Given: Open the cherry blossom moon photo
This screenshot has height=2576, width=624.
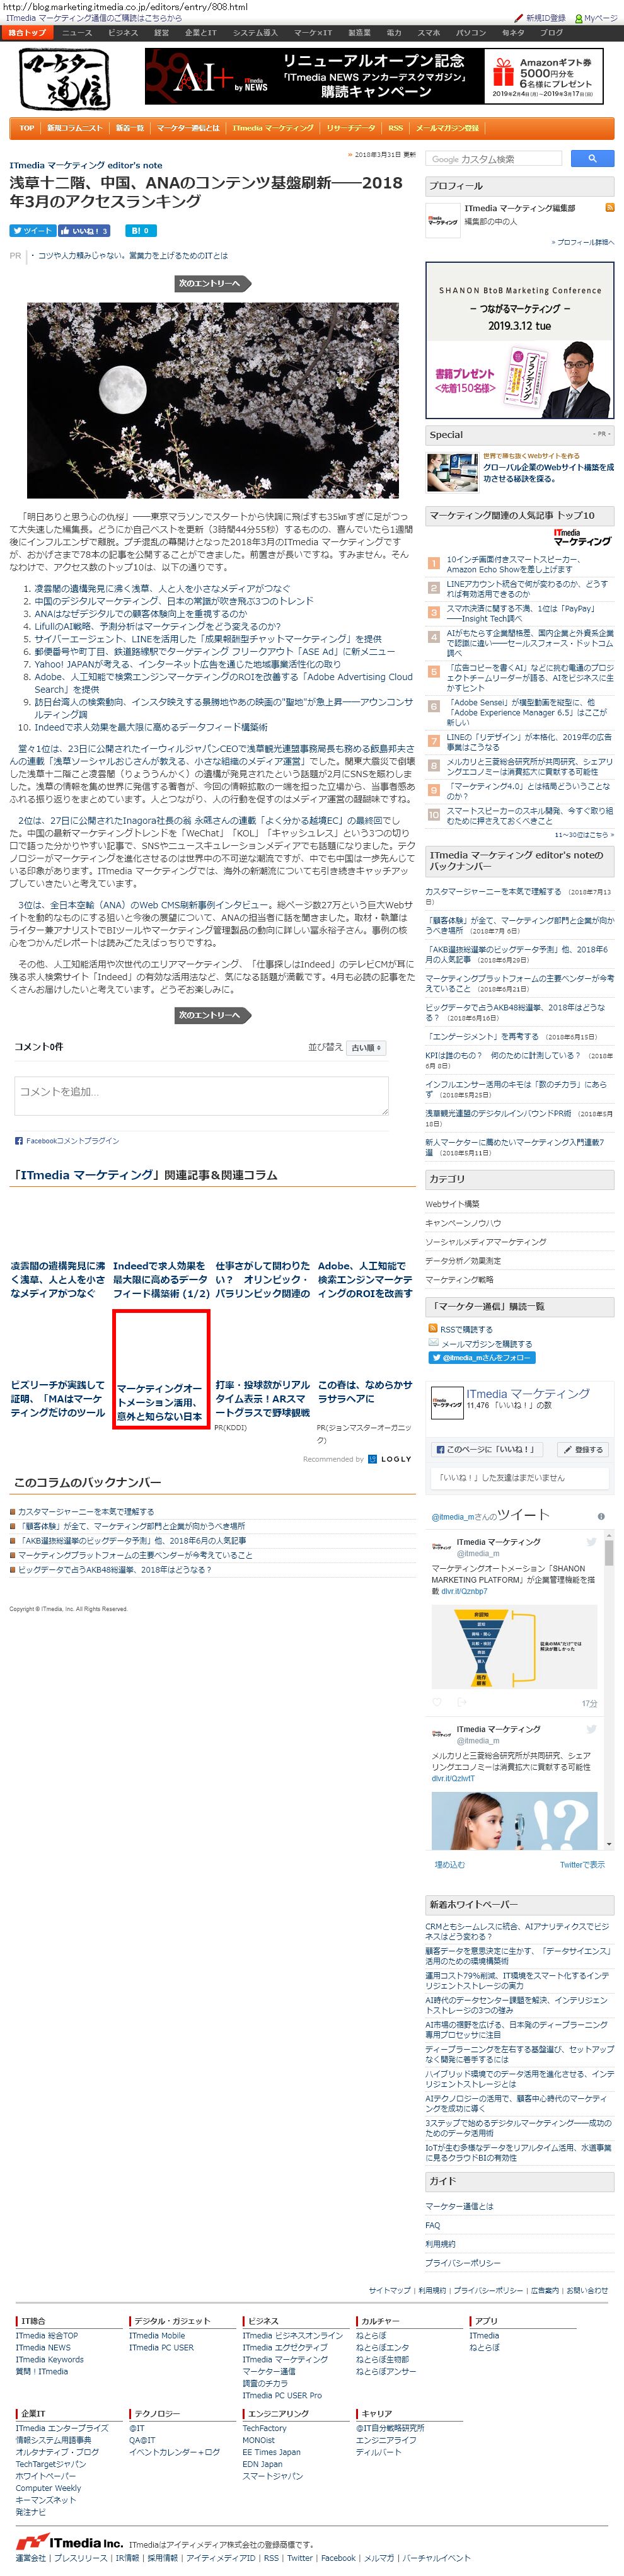Looking at the screenshot, I should click(x=212, y=400).
